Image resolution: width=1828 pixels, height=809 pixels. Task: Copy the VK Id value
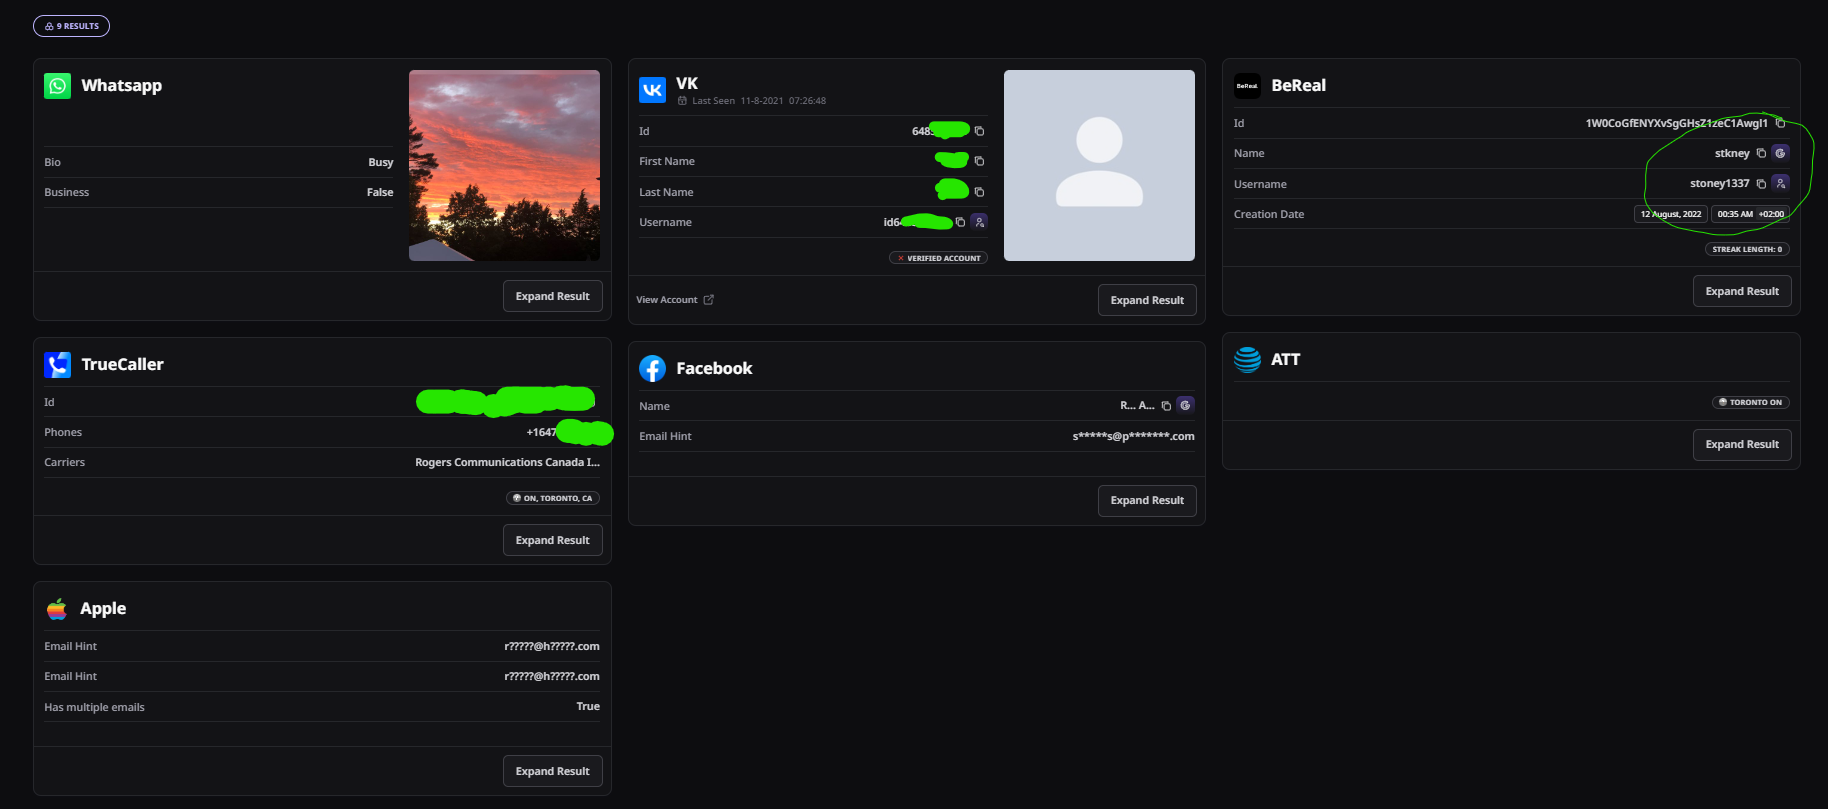pyautogui.click(x=979, y=131)
